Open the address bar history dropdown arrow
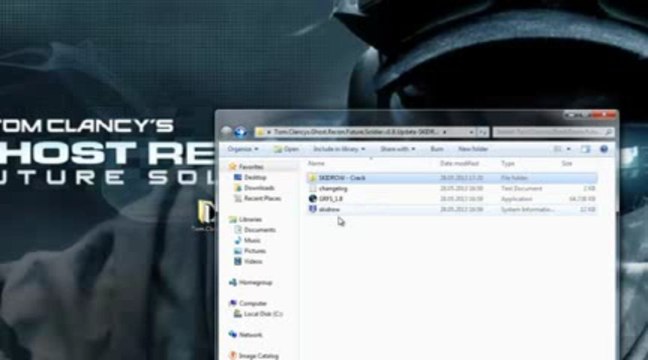Image resolution: width=648 pixels, height=360 pixels. tap(471, 132)
